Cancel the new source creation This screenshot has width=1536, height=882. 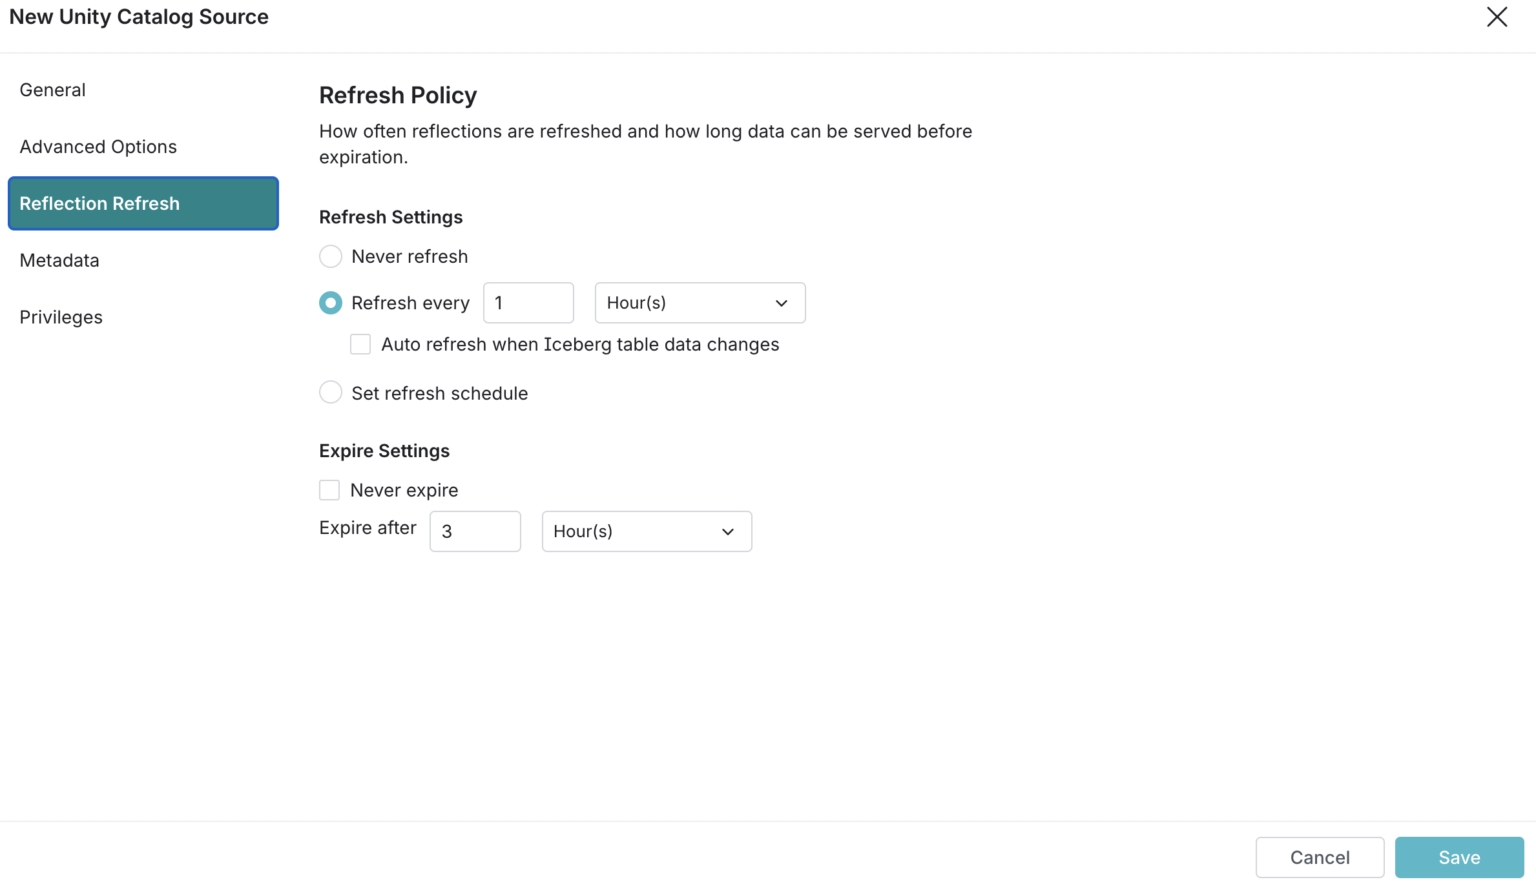[1319, 857]
